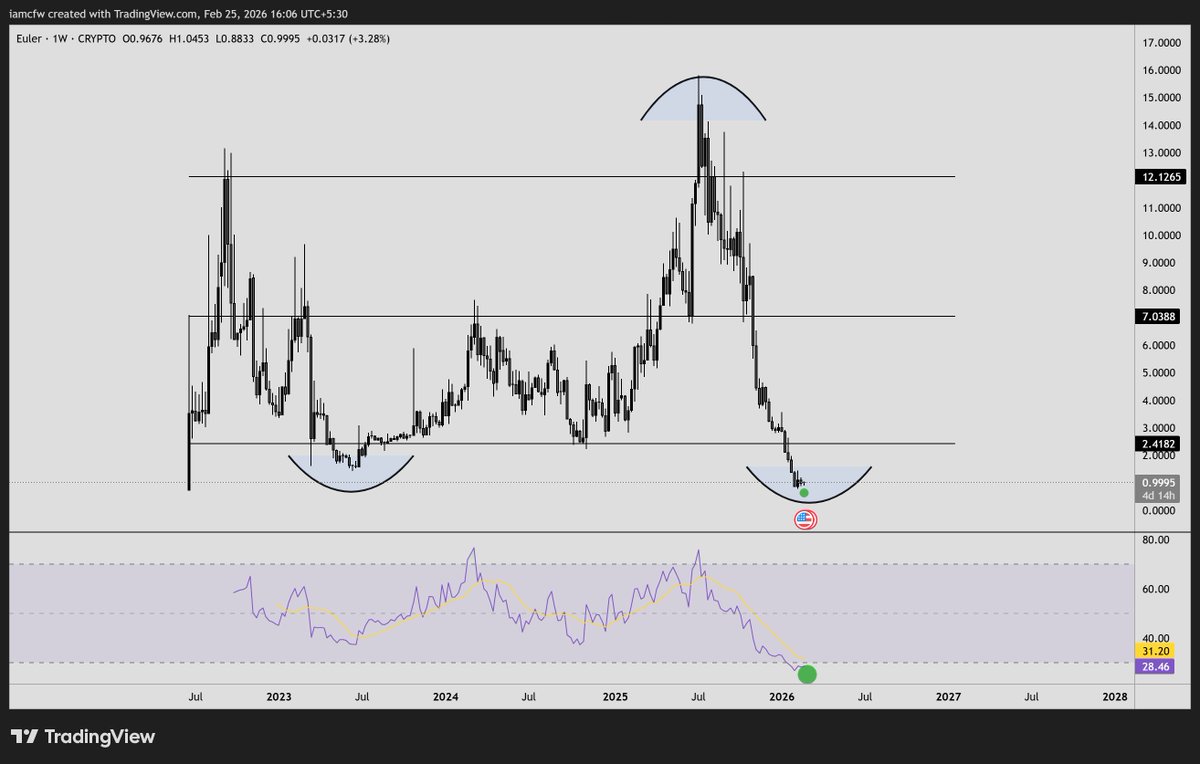
Task: Click the 80.00 RSI axis label
Action: [1158, 540]
